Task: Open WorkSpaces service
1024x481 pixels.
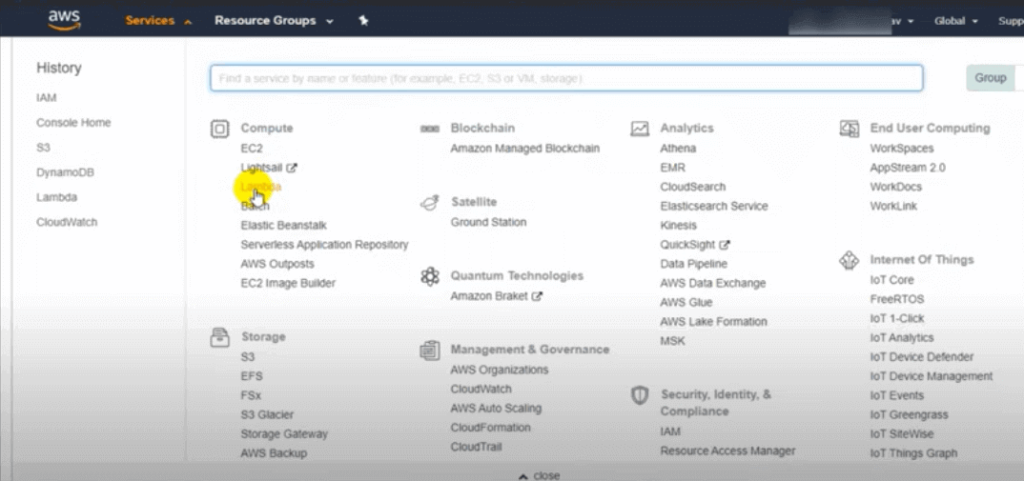Action: click(x=902, y=149)
